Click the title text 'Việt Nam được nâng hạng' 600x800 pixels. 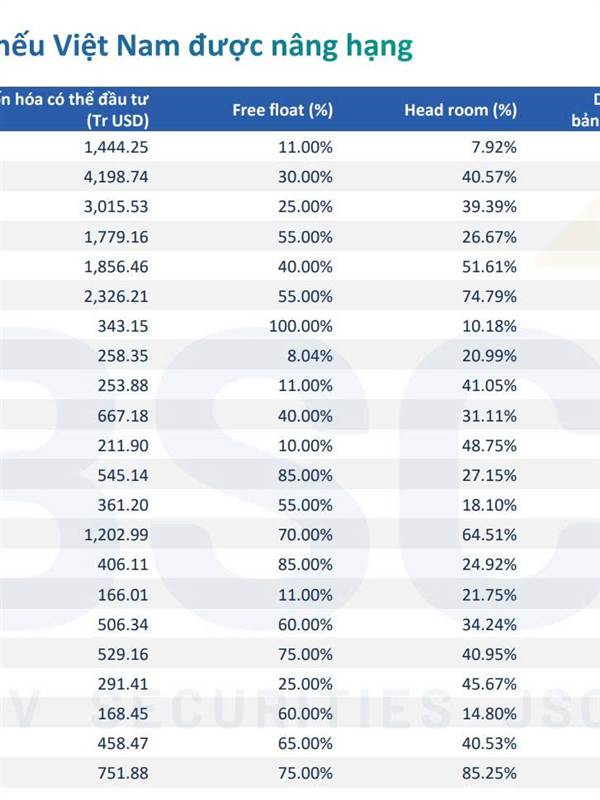(x=233, y=46)
